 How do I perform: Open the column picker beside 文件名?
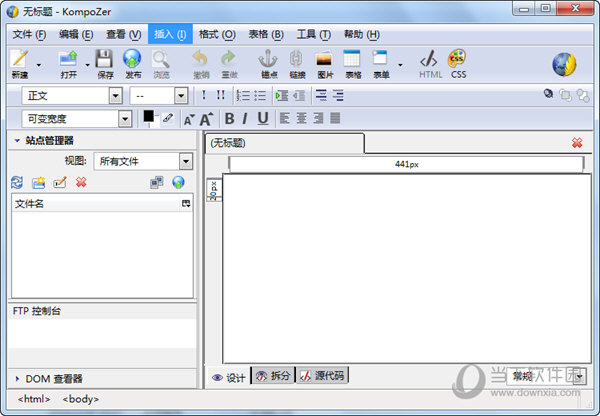point(186,204)
